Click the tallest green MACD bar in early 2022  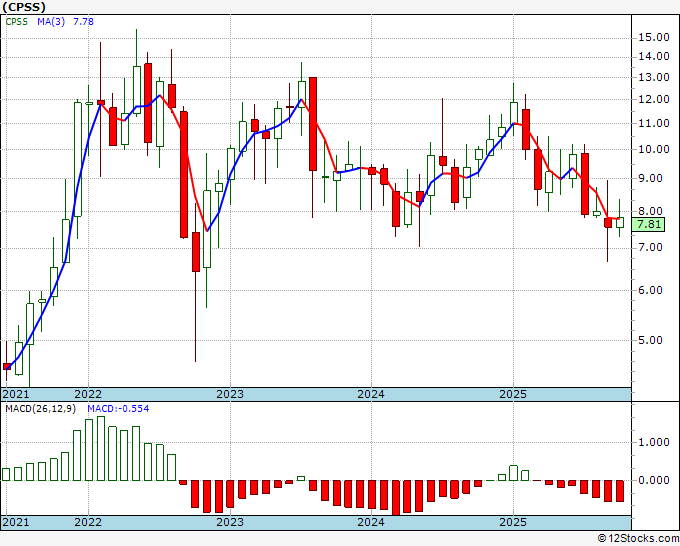101,448
